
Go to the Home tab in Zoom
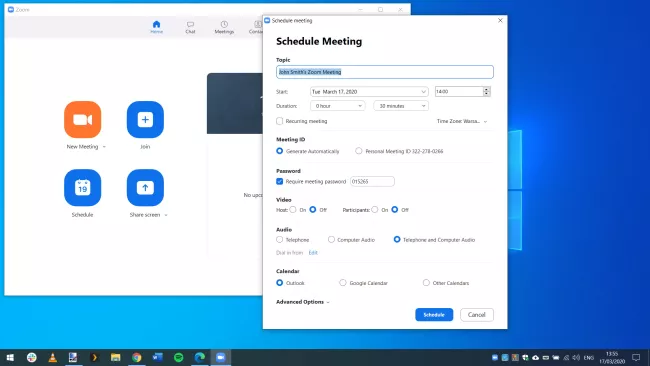156,27
